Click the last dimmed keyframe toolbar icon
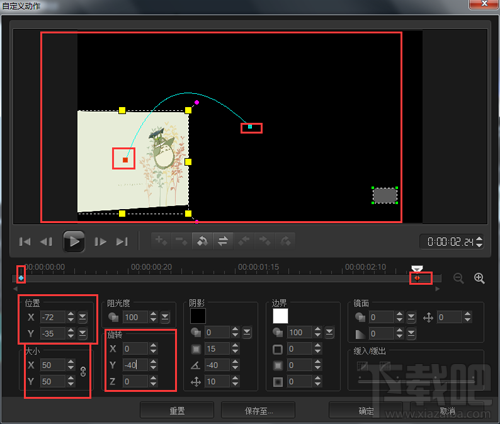 coord(285,241)
